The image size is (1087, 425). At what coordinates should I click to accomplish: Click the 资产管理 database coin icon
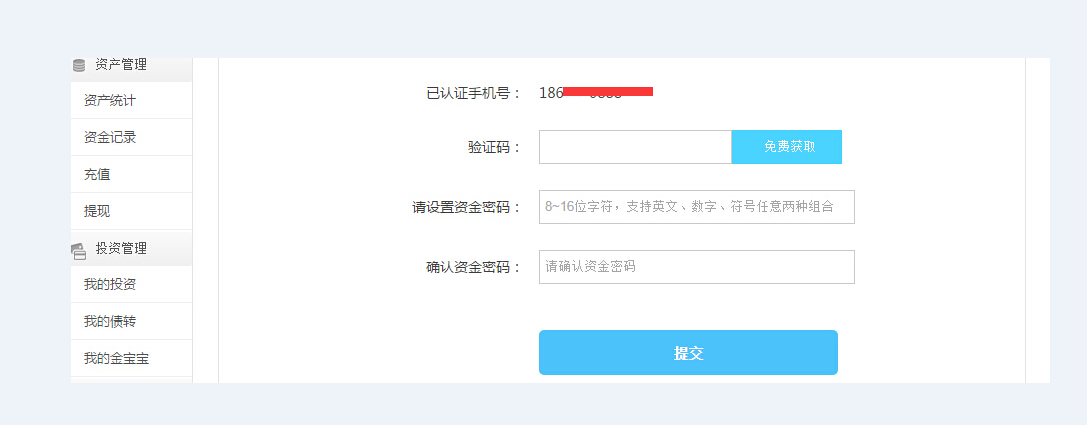[x=79, y=66]
